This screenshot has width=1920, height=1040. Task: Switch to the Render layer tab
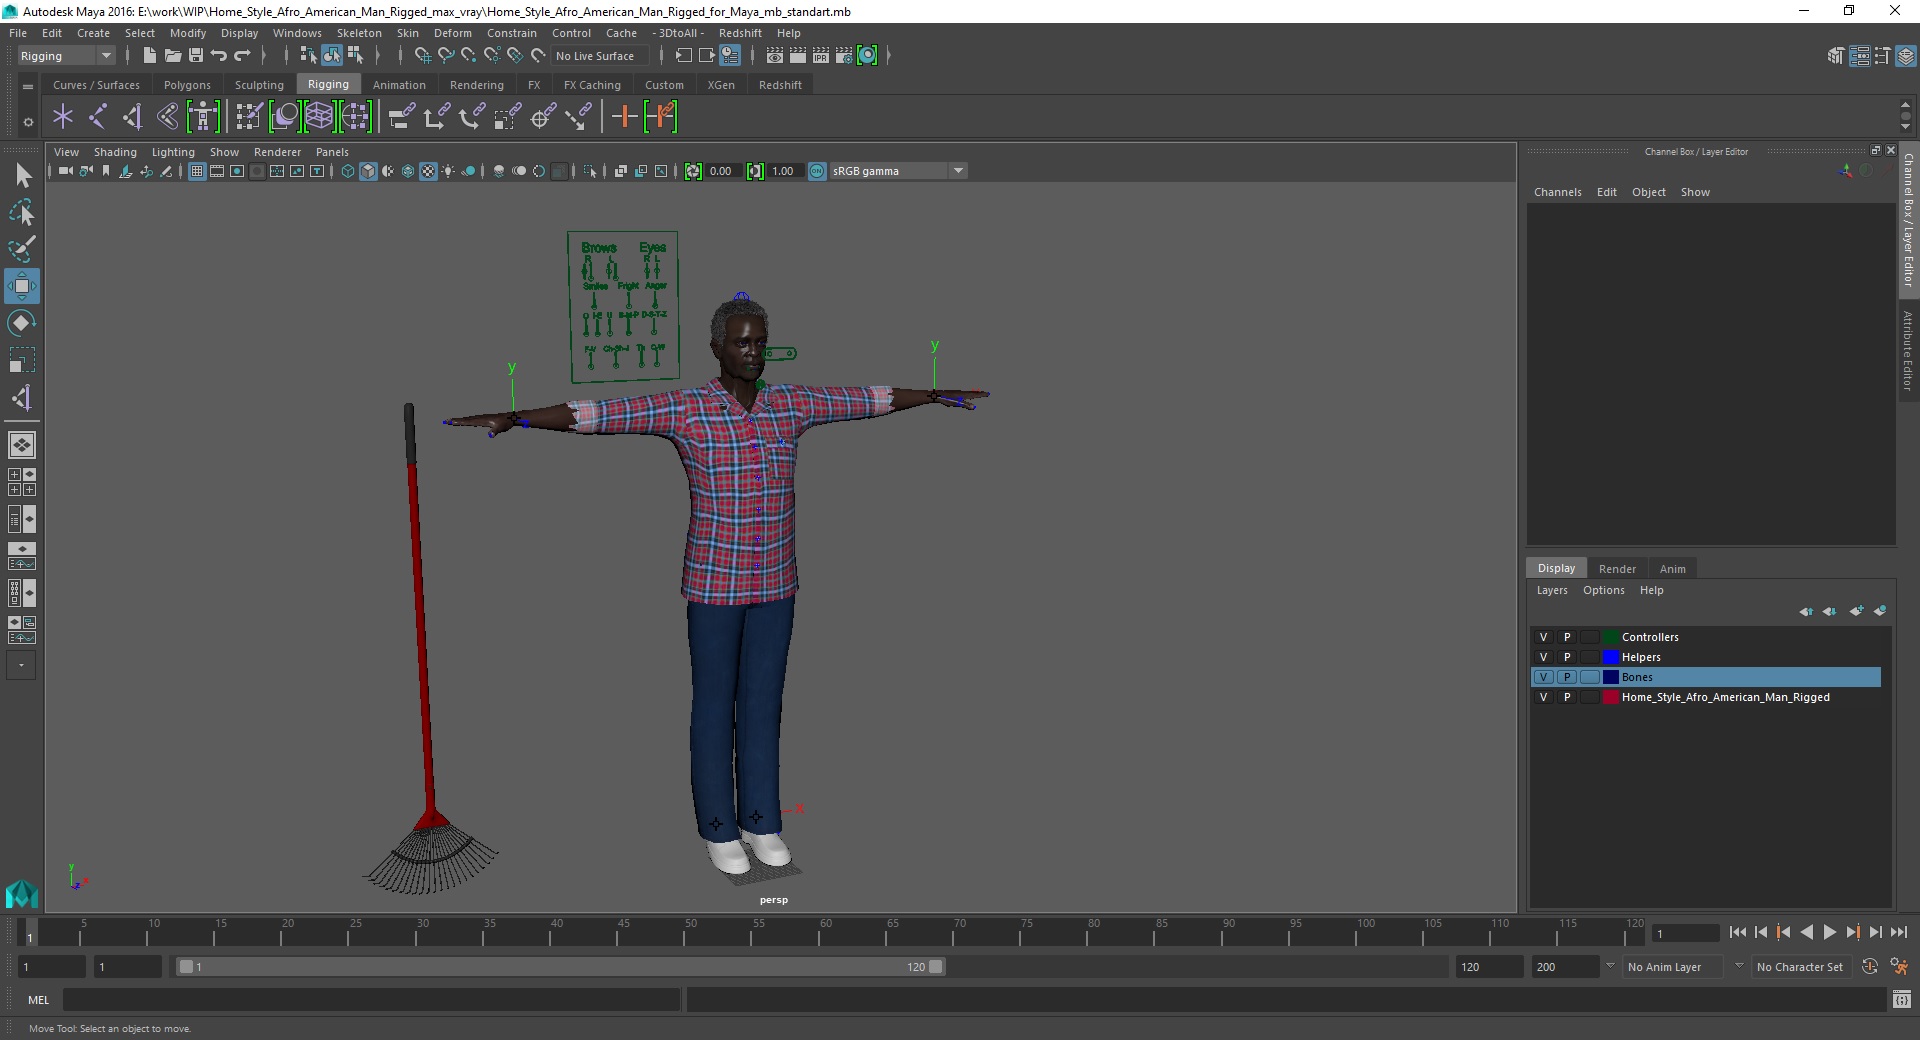(1617, 569)
